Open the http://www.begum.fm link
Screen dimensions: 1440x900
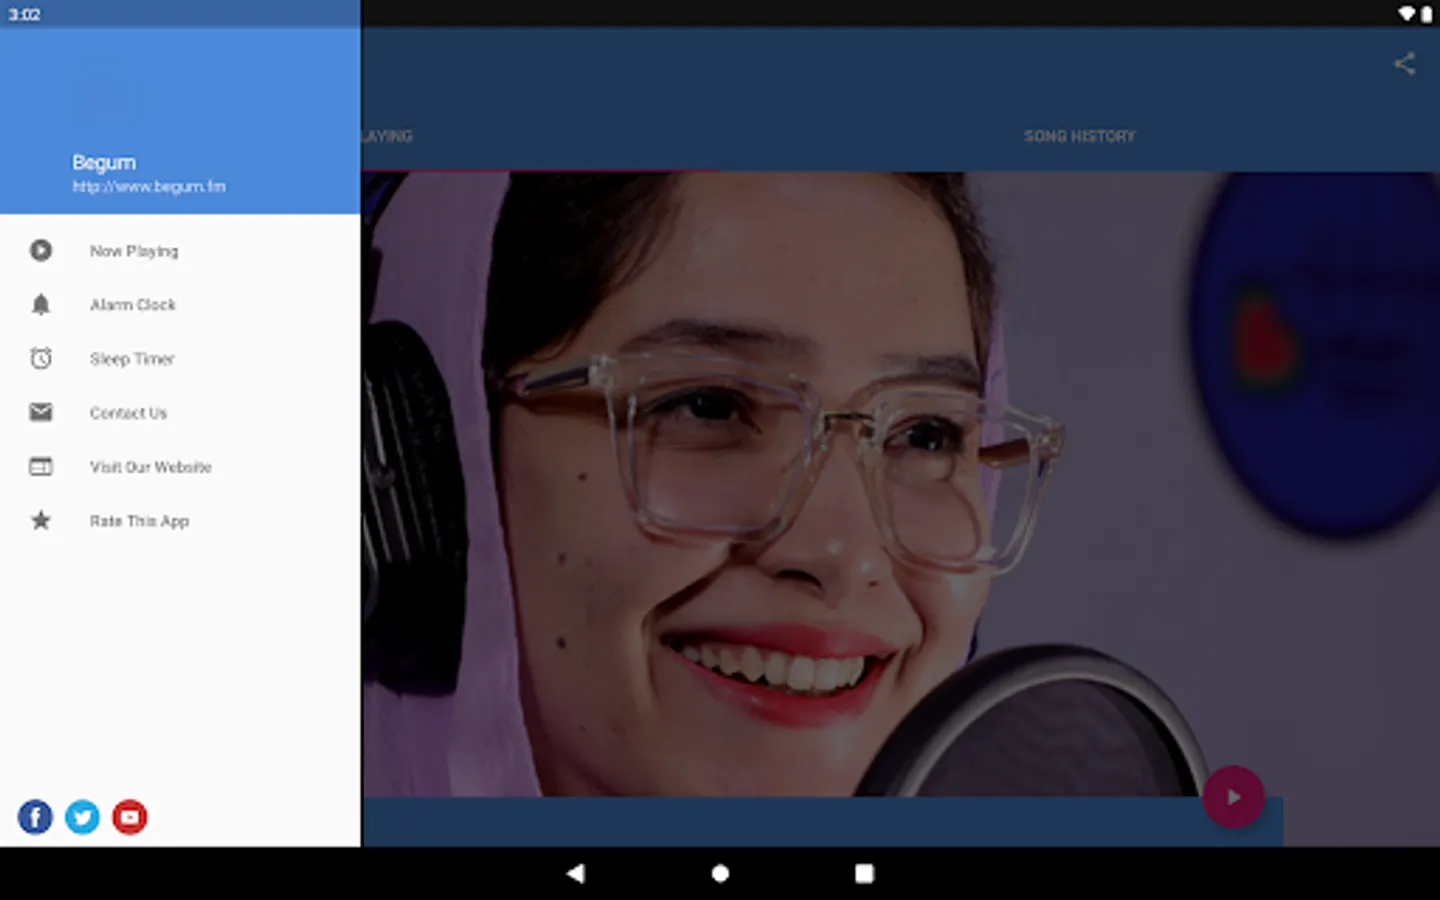coord(149,187)
